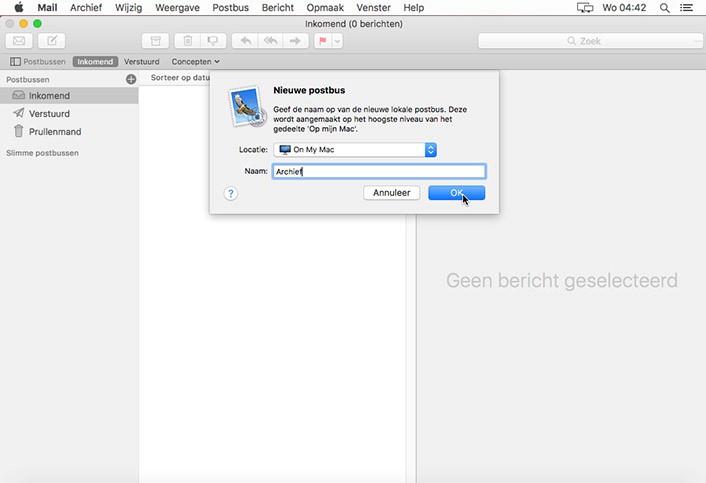This screenshot has height=483, width=706.
Task: Click into the Naam text field
Action: (x=378, y=171)
